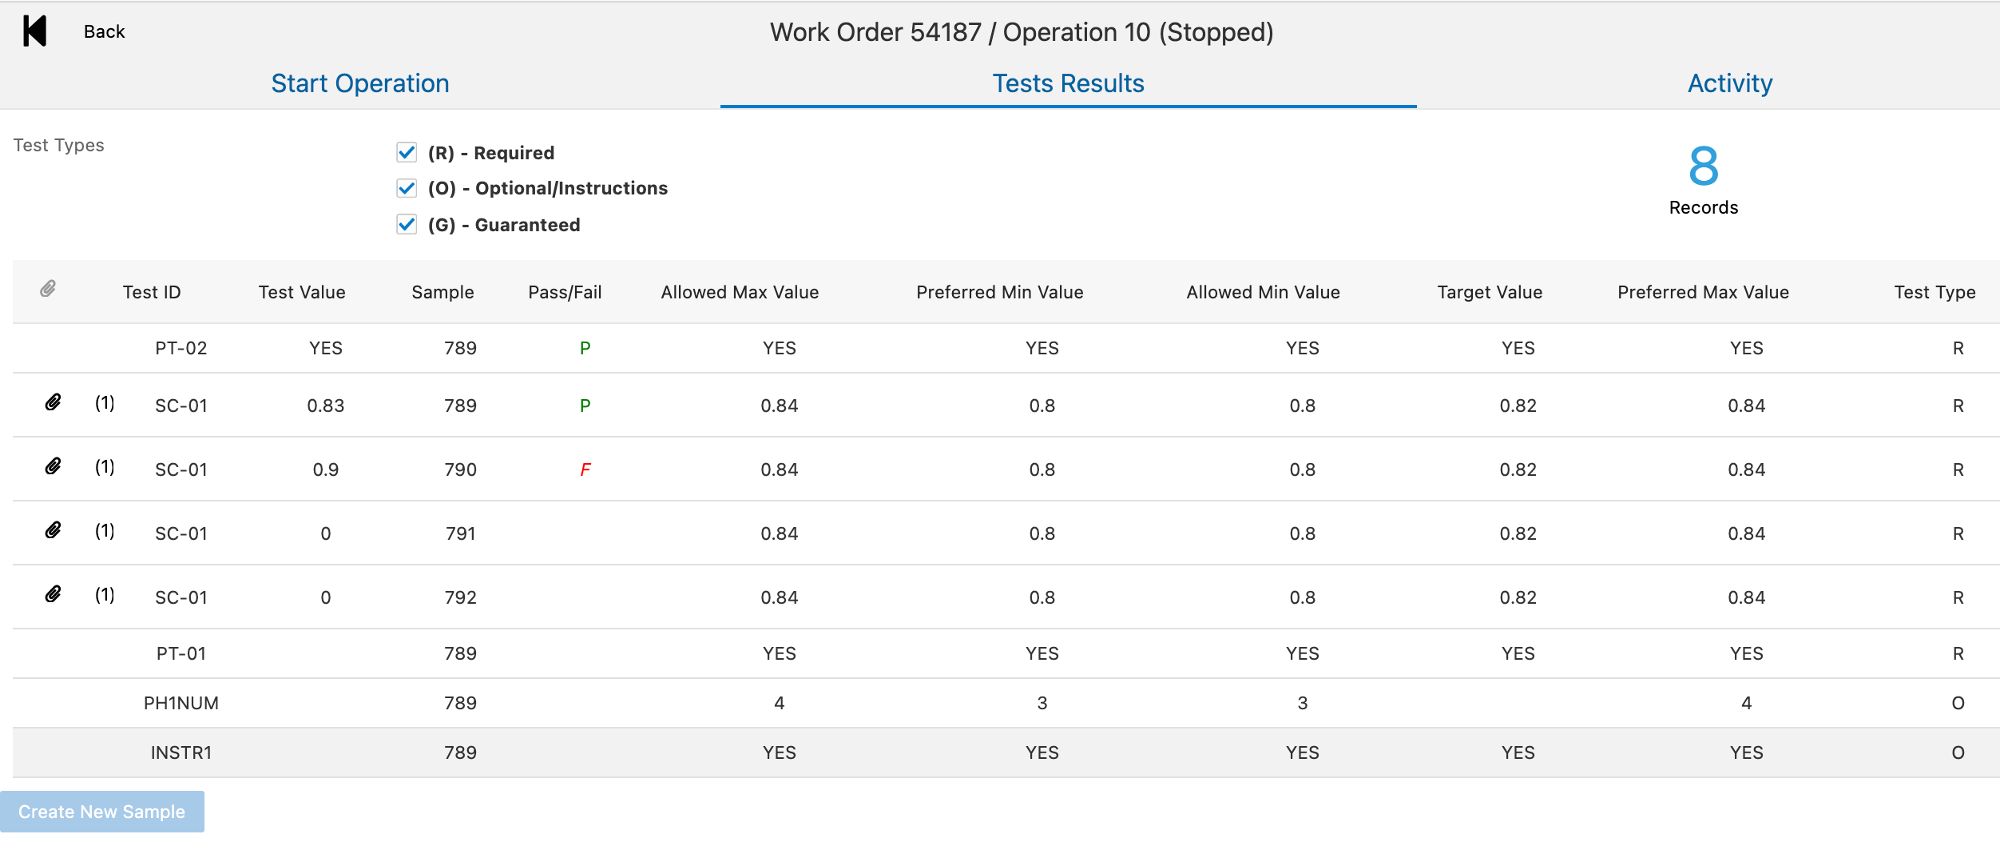Open attachment for SC-01 sample 790
2002x866 pixels.
coord(53,467)
